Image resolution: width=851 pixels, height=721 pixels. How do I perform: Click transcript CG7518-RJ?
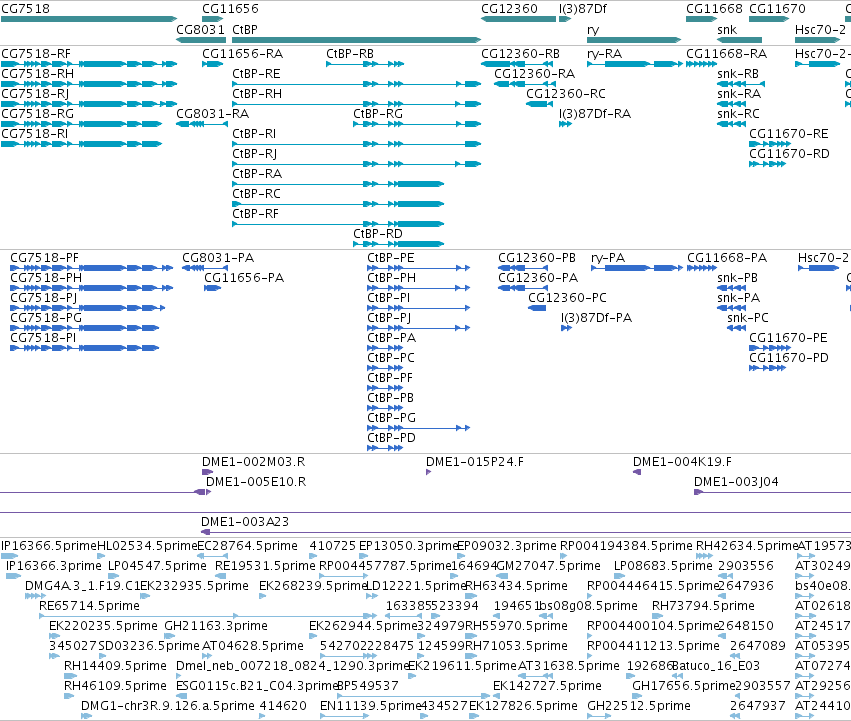[x=89, y=104]
